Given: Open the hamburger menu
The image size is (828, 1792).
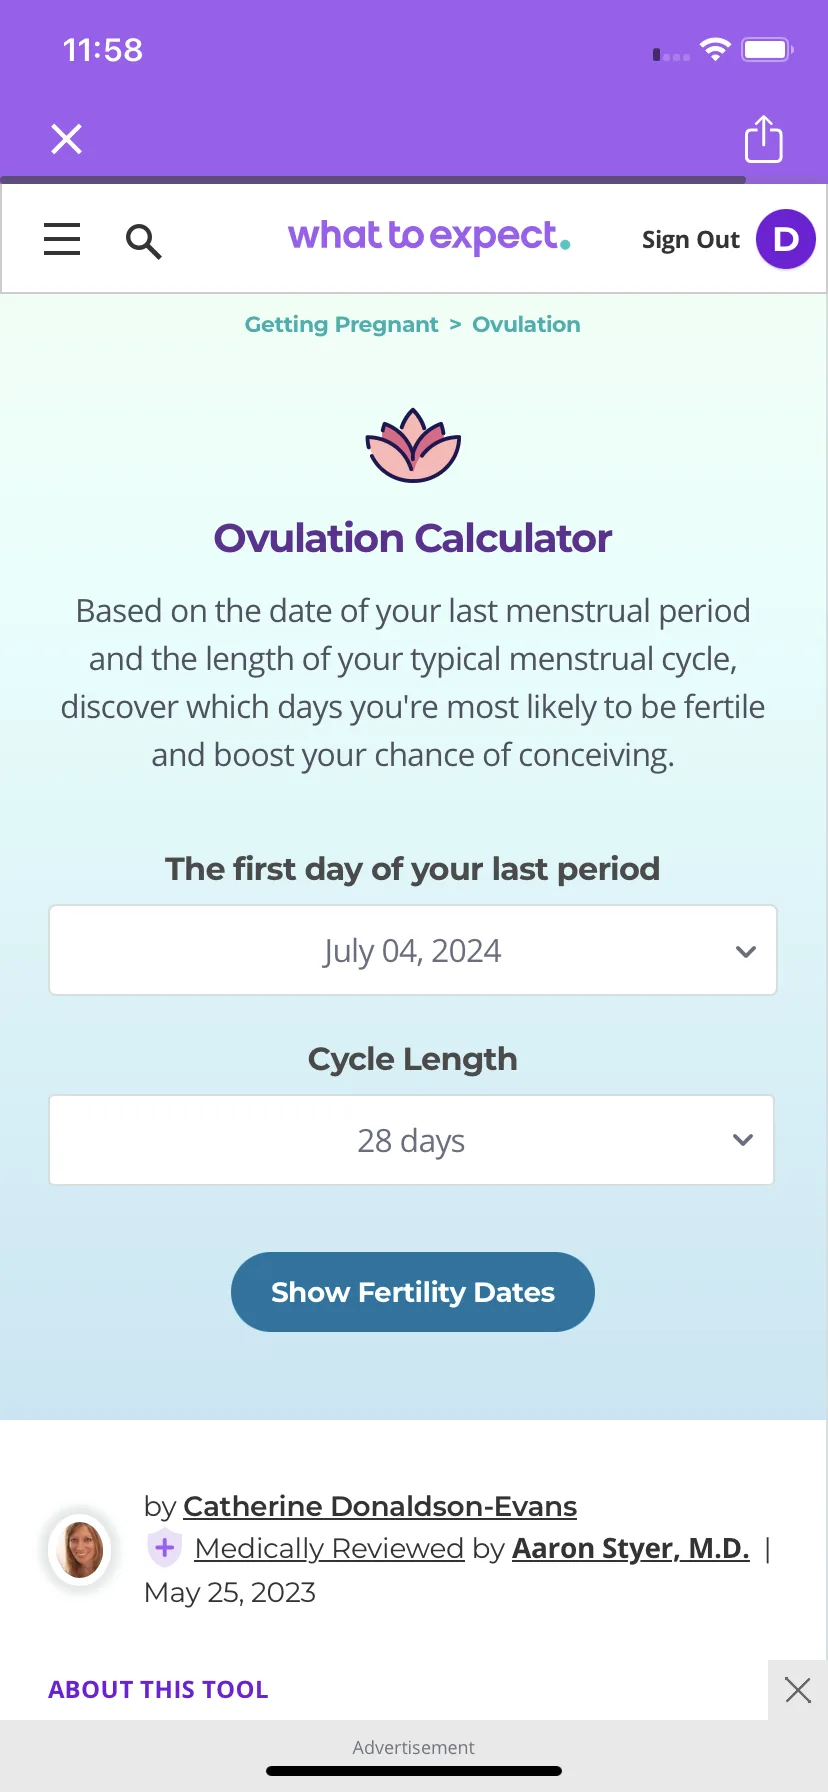Looking at the screenshot, I should [62, 239].
